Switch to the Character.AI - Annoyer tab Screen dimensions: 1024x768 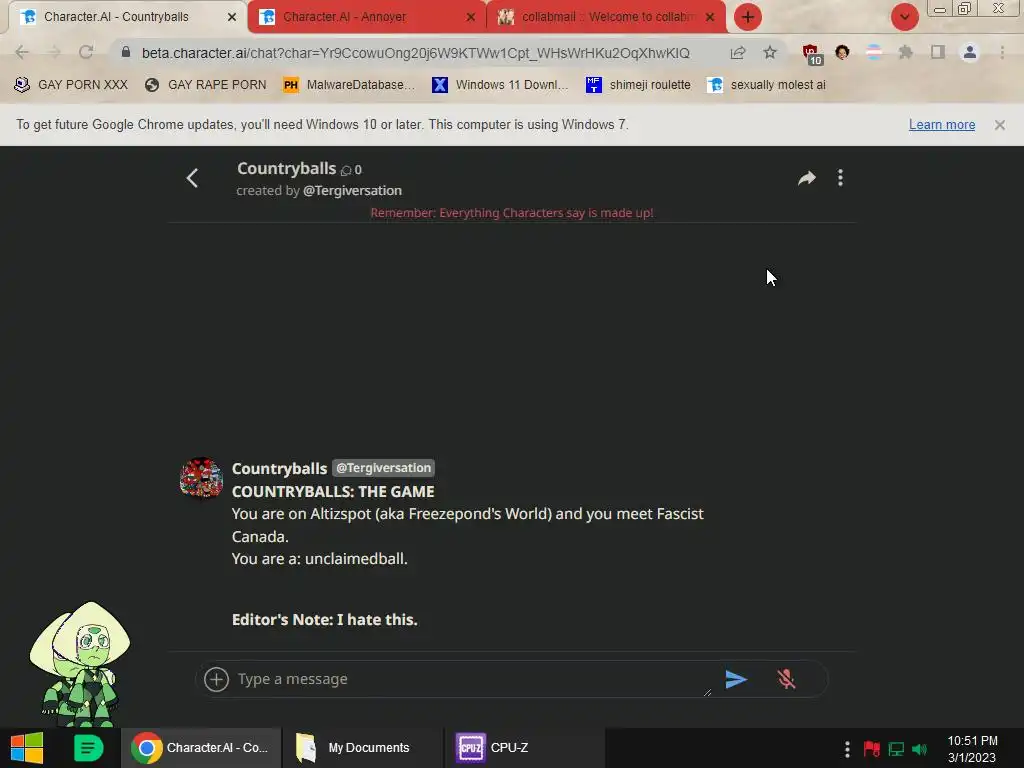345,17
